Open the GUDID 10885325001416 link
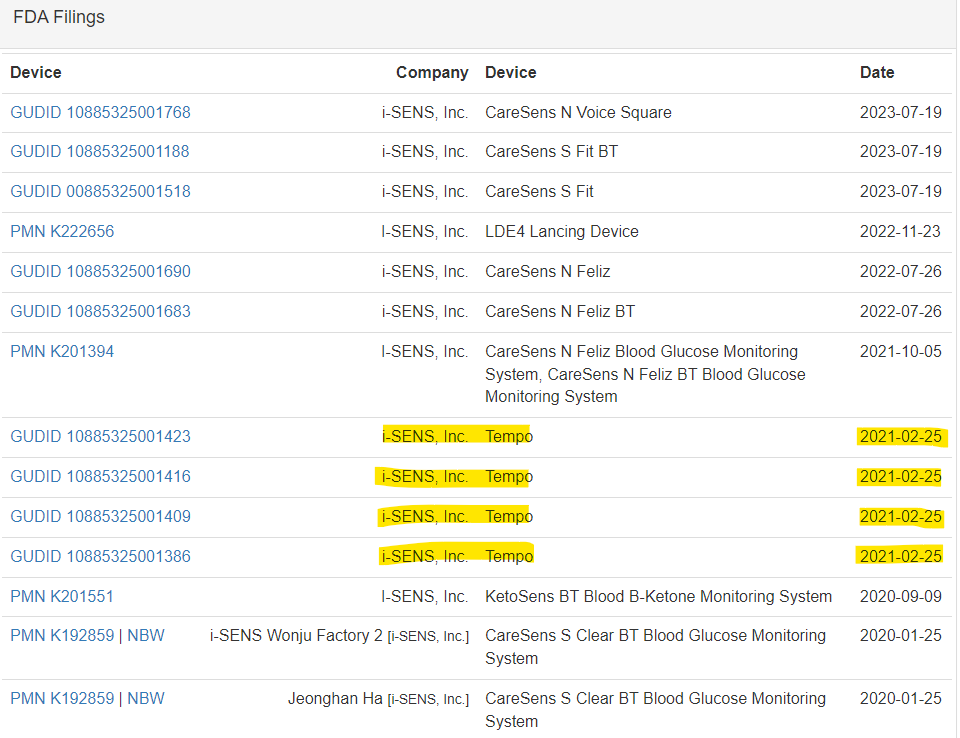Screen dimensions: 960x738 [x=100, y=476]
